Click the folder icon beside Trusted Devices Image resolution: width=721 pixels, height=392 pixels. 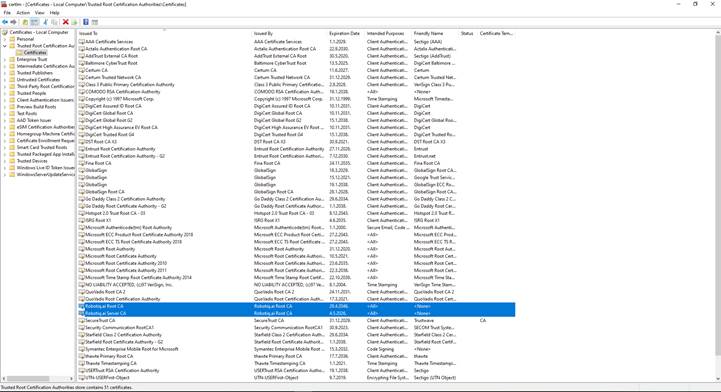12,161
